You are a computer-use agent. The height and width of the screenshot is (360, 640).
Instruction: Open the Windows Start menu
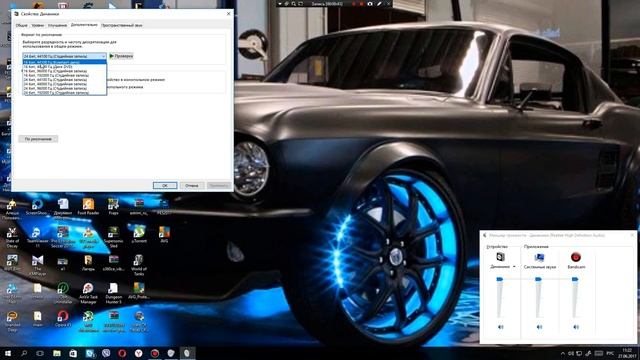pos(8,353)
